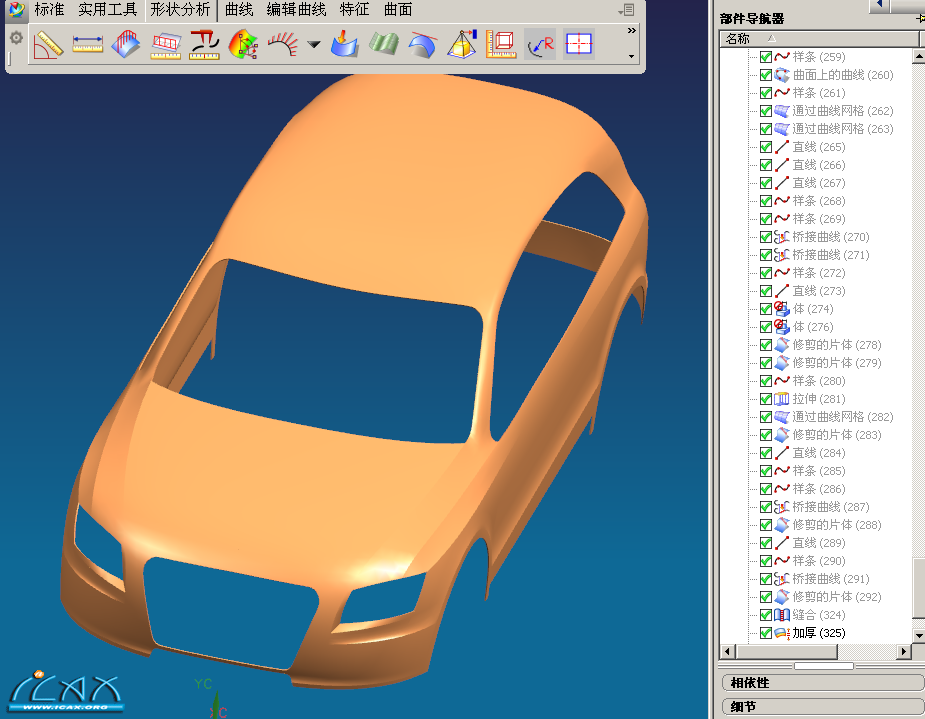Viewport: 925px width, 719px height.
Task: Uncheck the 体 (274) body checkbox
Action: tap(766, 309)
